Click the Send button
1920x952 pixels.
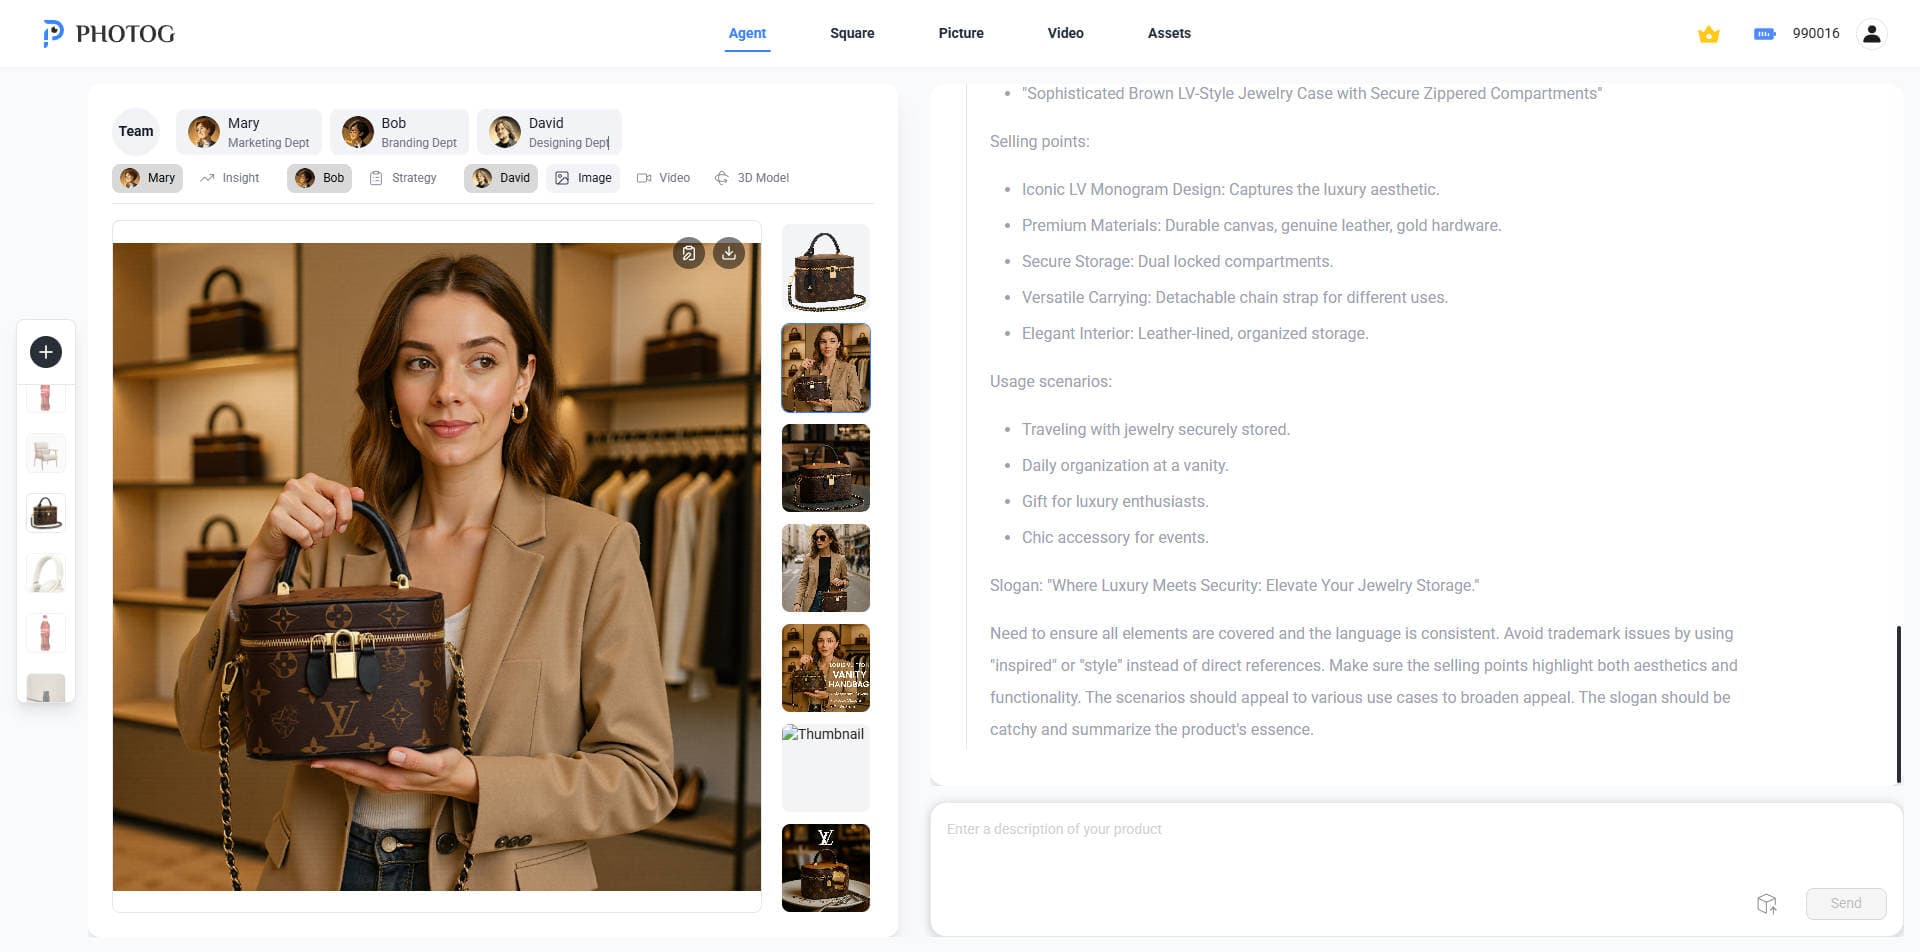point(1846,903)
